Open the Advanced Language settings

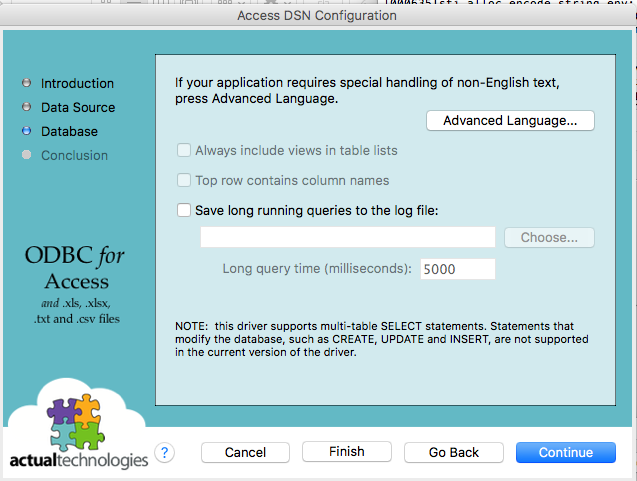tap(510, 120)
